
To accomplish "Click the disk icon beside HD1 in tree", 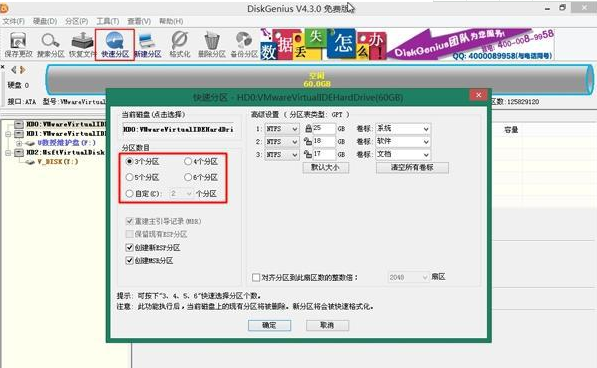I will coord(19,134).
